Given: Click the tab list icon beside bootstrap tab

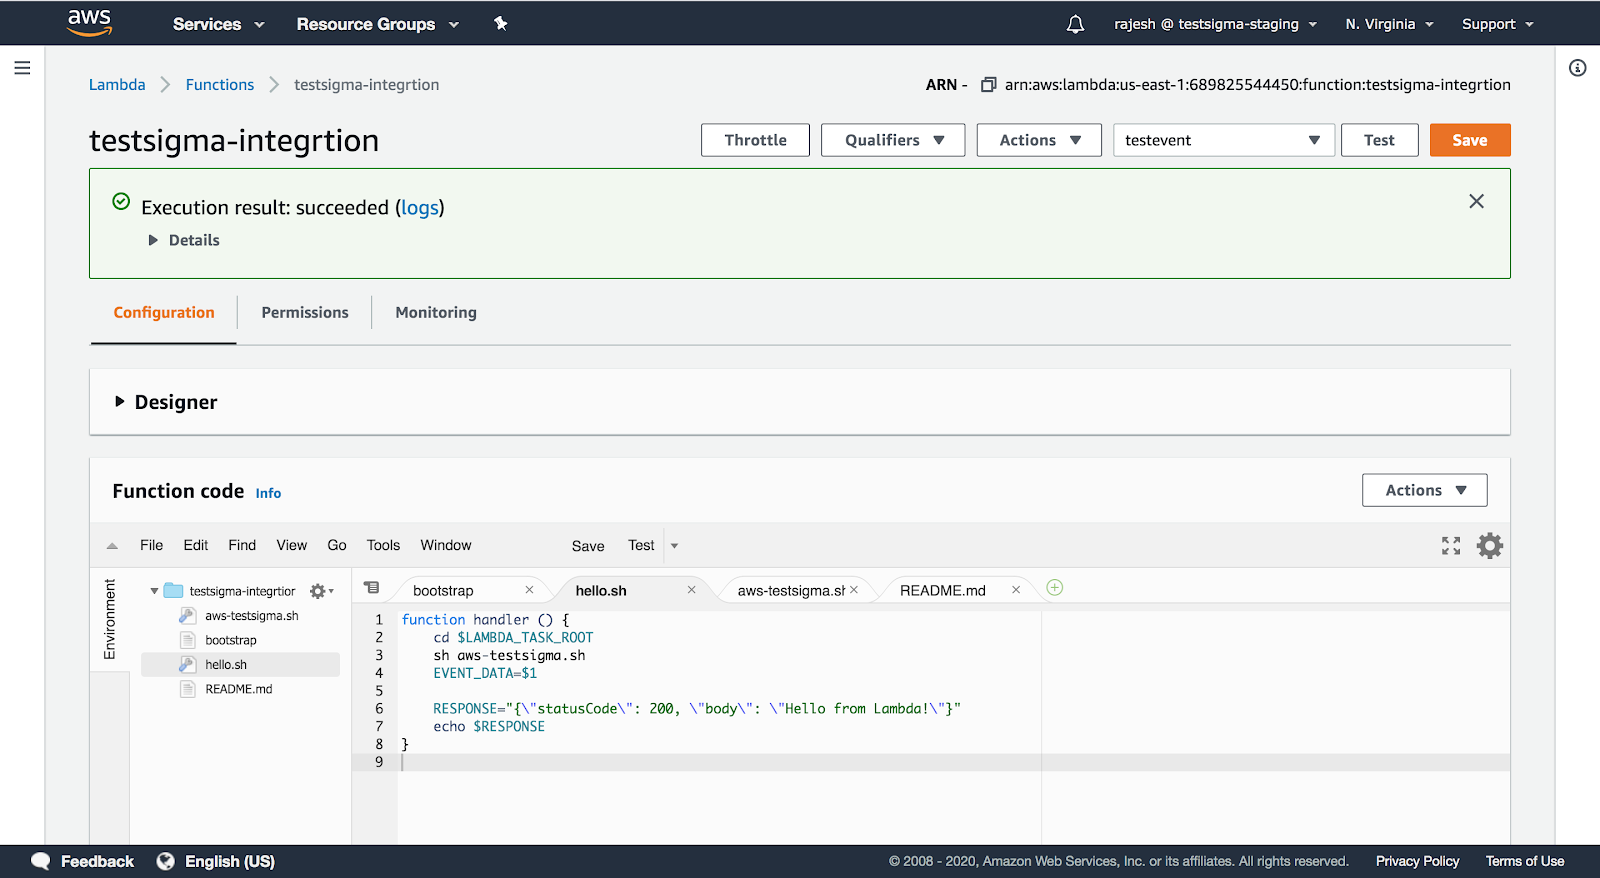Looking at the screenshot, I should tap(371, 588).
